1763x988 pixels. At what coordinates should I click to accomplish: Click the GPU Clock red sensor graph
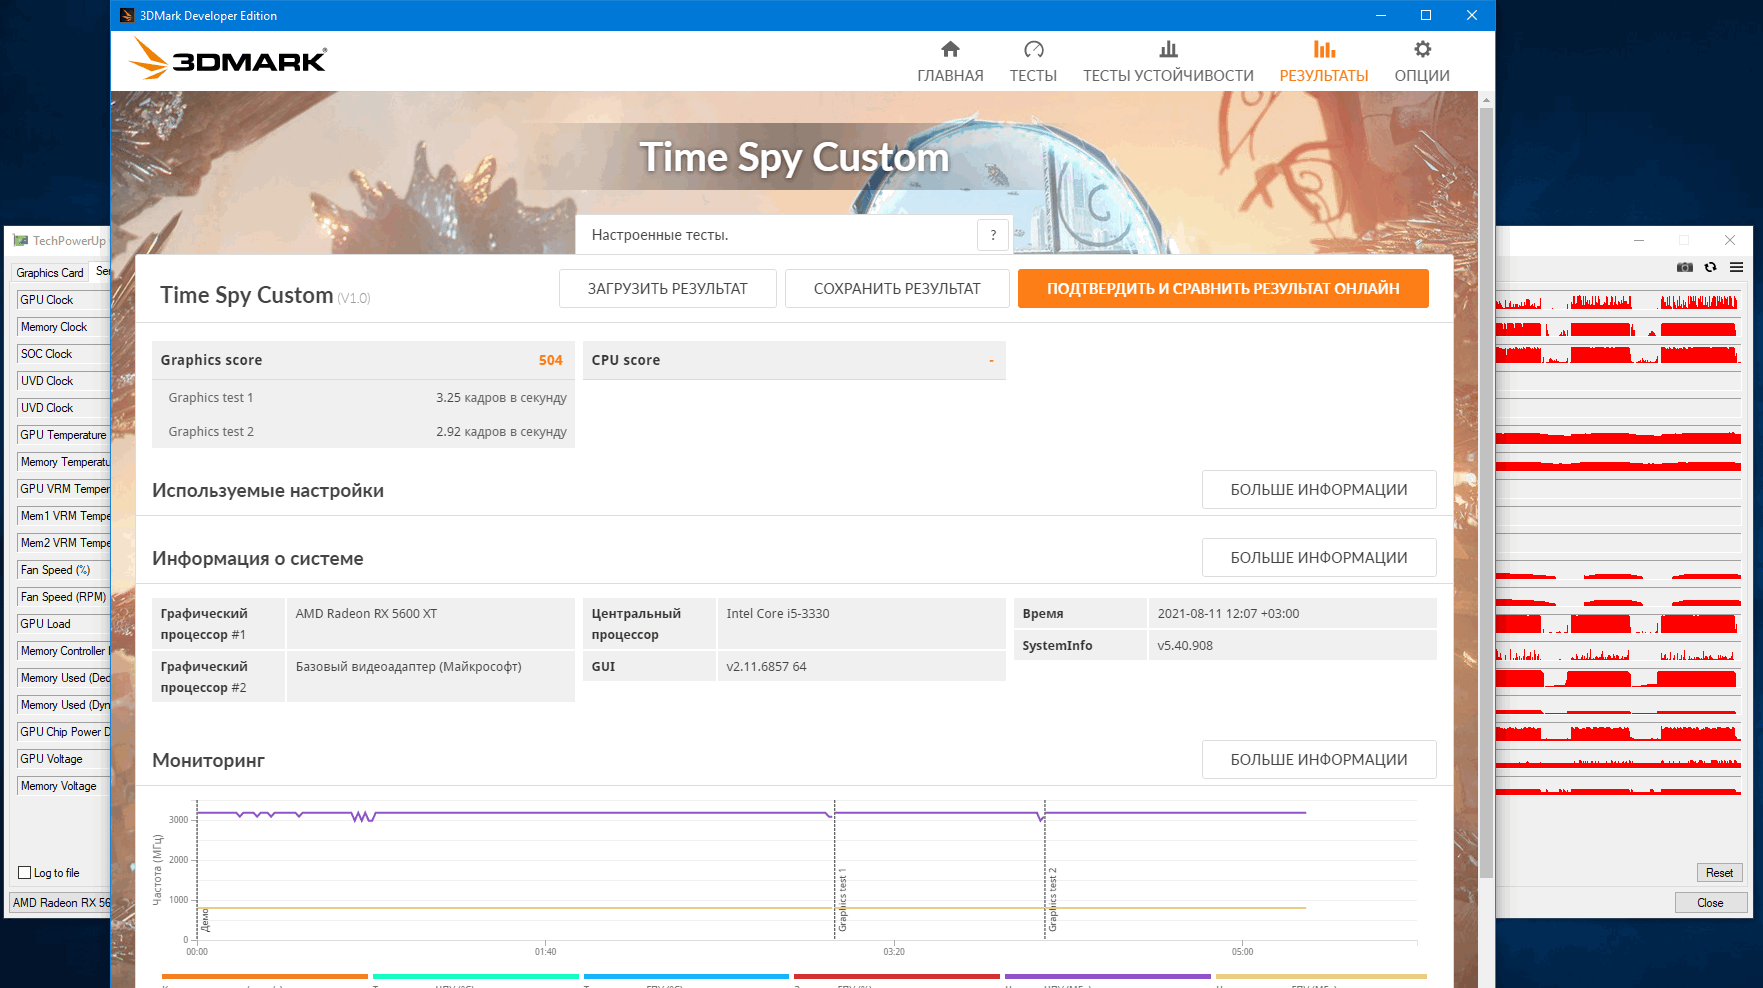tap(1618, 300)
